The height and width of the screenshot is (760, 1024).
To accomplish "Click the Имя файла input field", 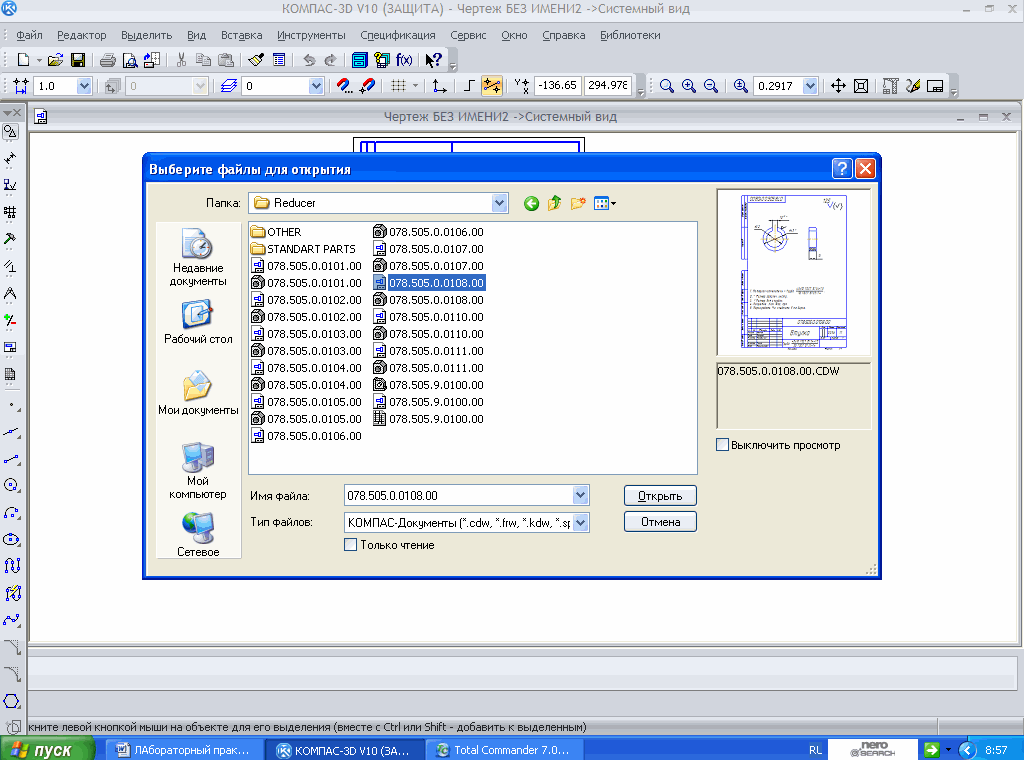I will pyautogui.click(x=458, y=496).
